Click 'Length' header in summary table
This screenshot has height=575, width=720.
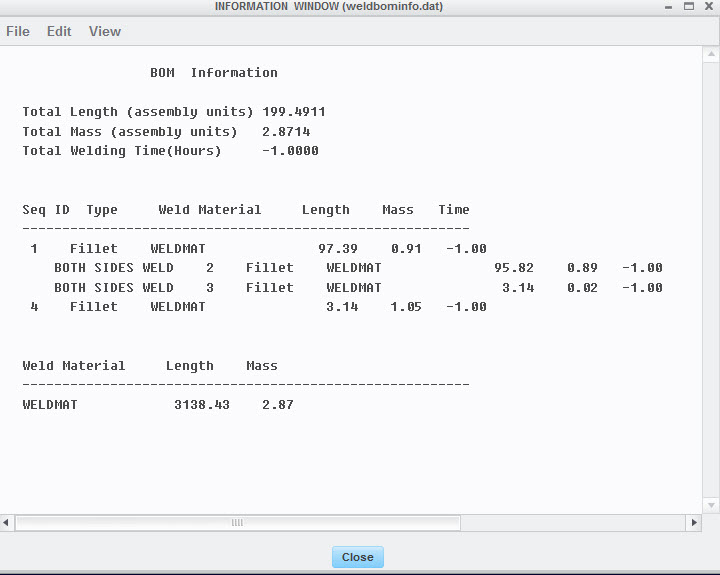pos(190,366)
